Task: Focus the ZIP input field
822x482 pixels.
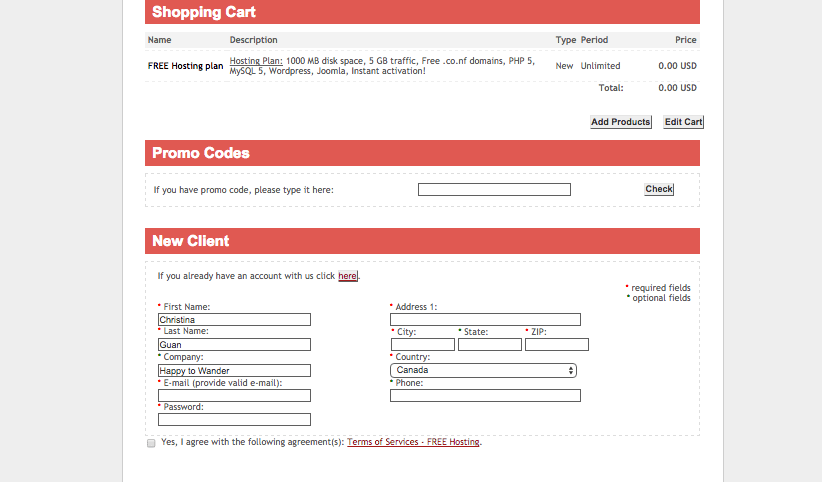Action: pyautogui.click(x=557, y=345)
